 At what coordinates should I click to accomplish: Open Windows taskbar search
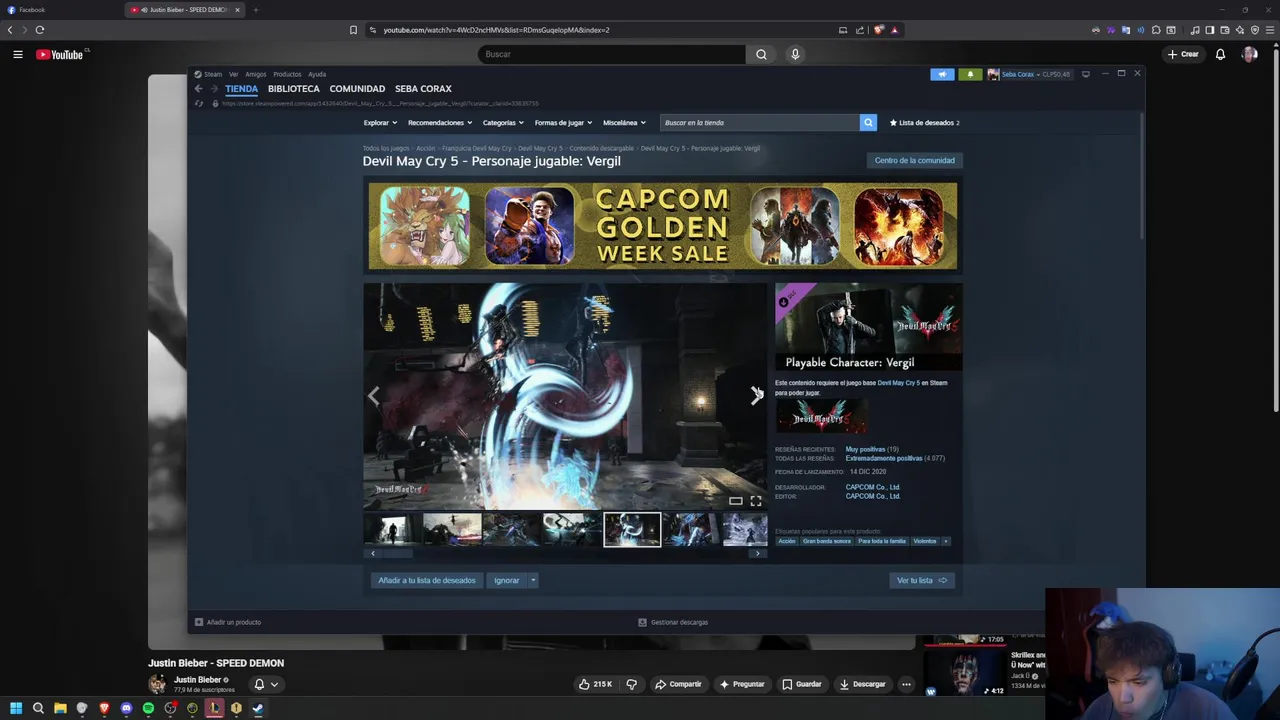(x=38, y=708)
